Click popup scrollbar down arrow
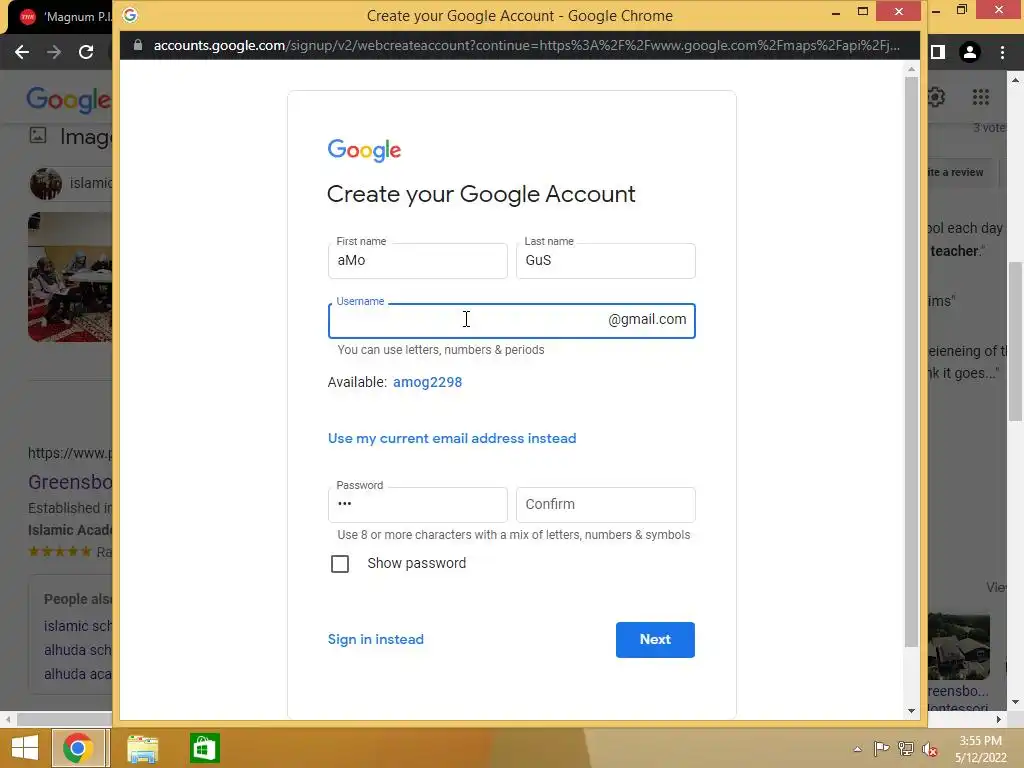 911,711
